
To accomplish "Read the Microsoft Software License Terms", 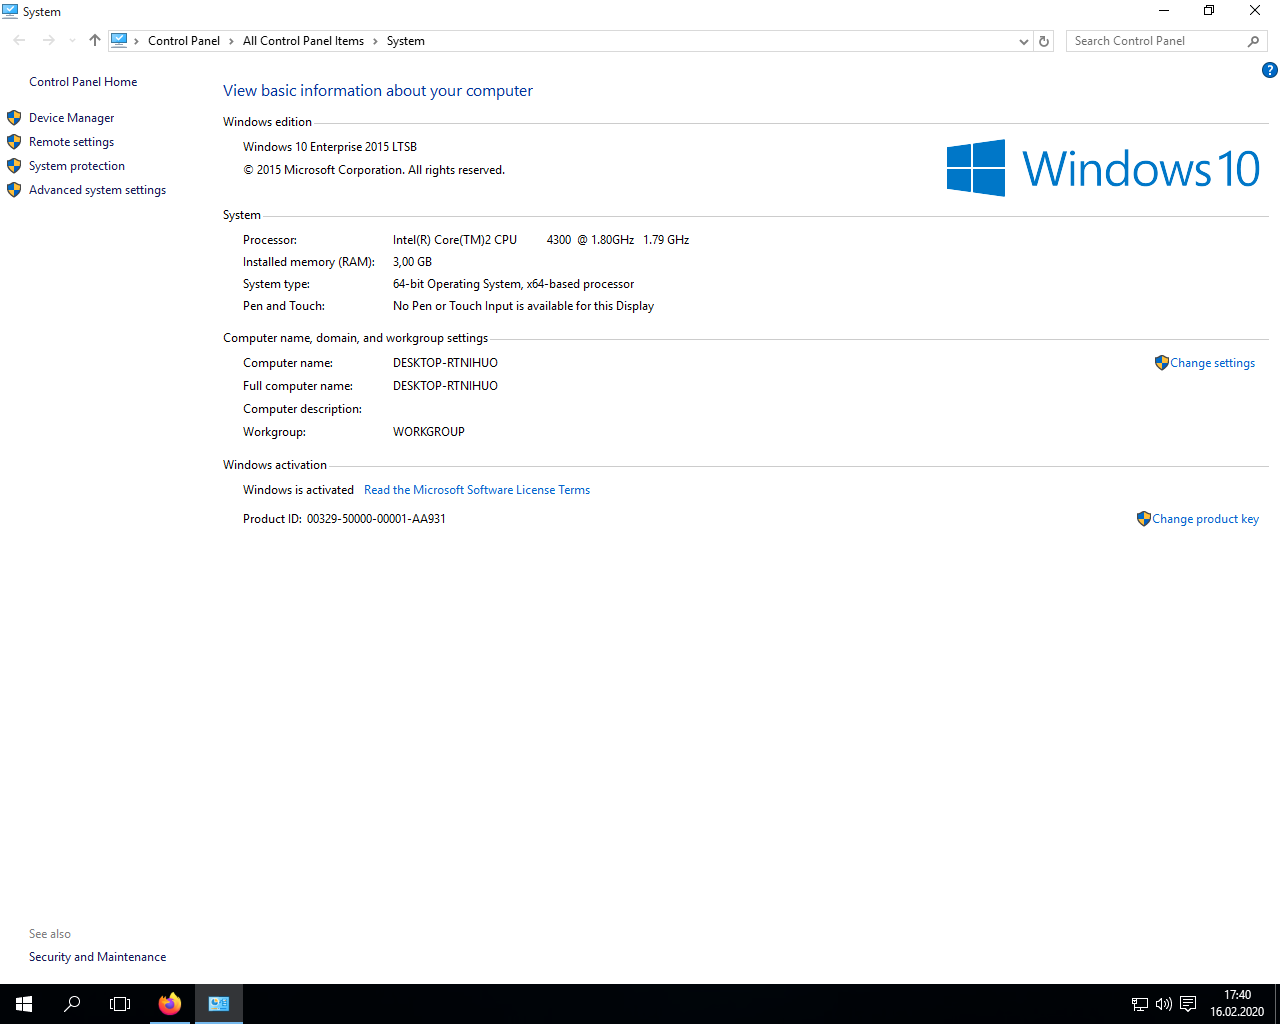I will 477,490.
